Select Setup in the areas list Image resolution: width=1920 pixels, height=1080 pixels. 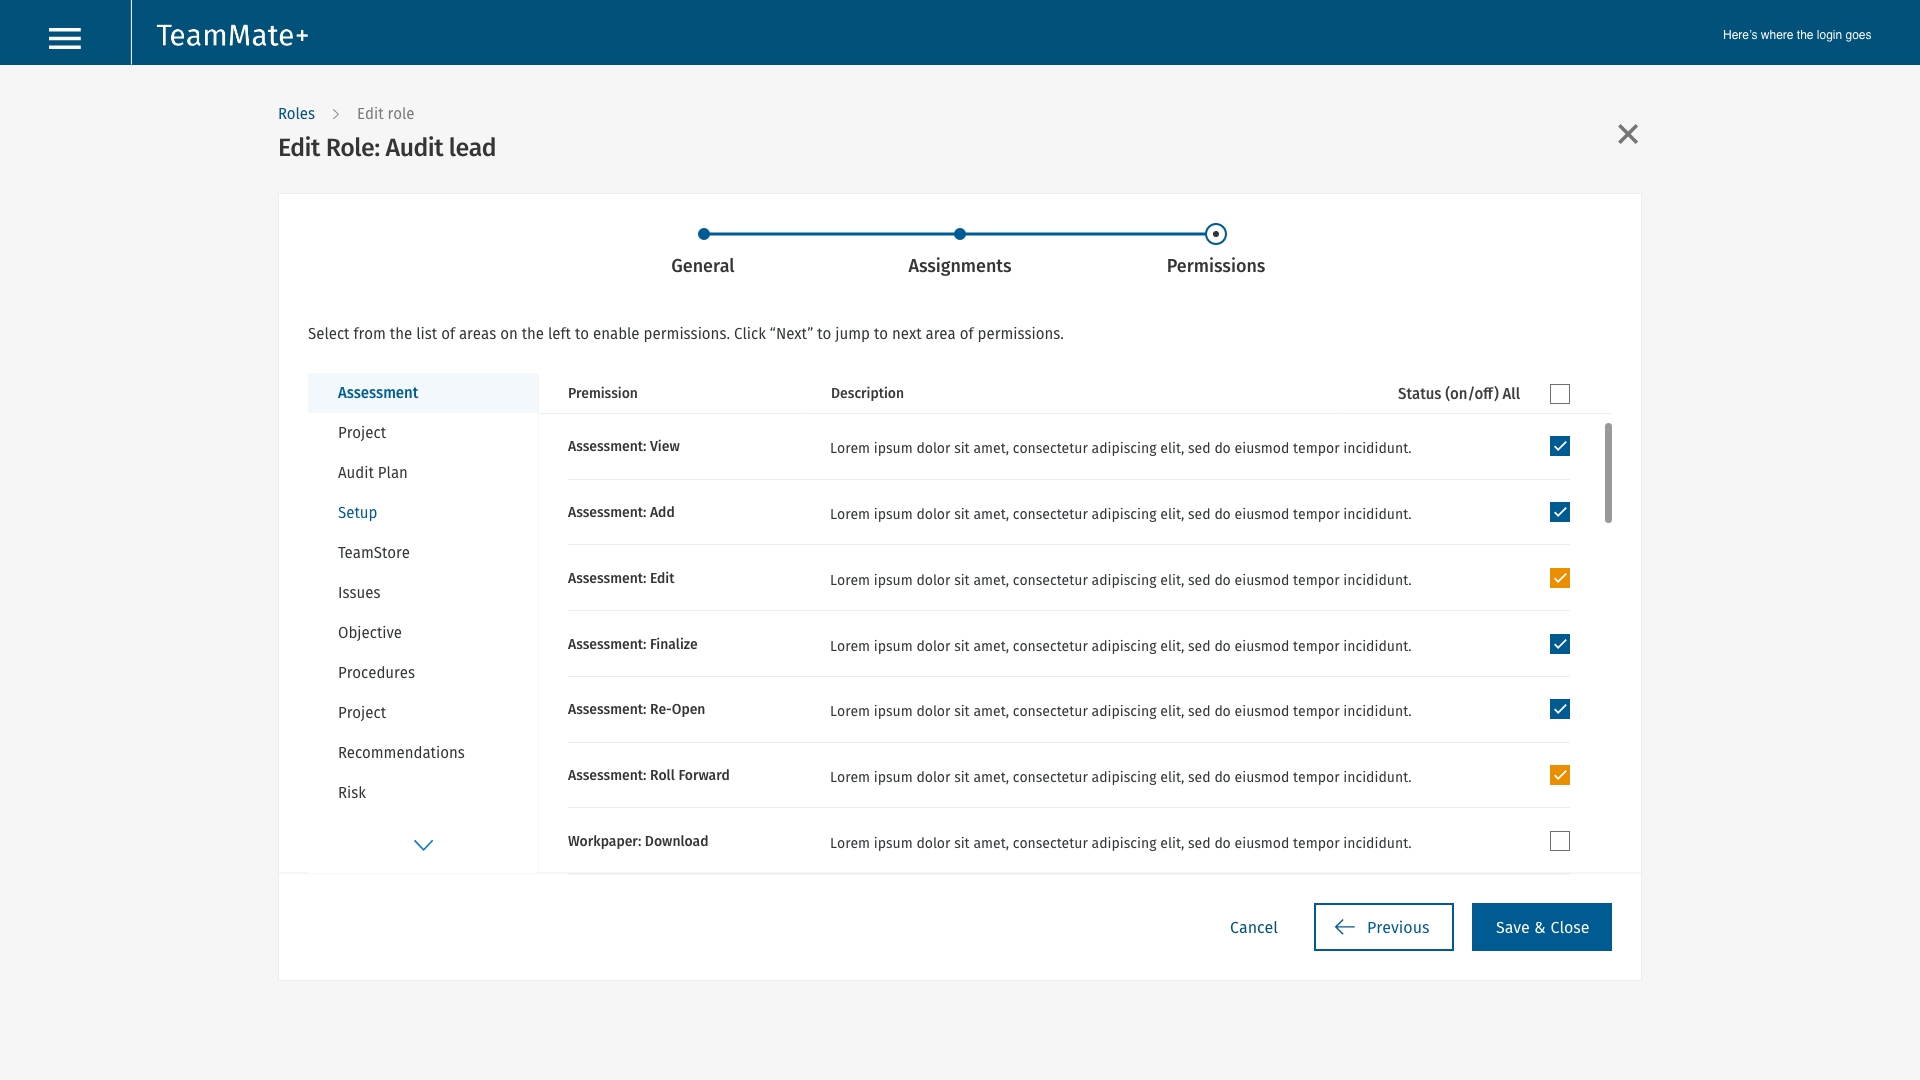click(x=357, y=513)
